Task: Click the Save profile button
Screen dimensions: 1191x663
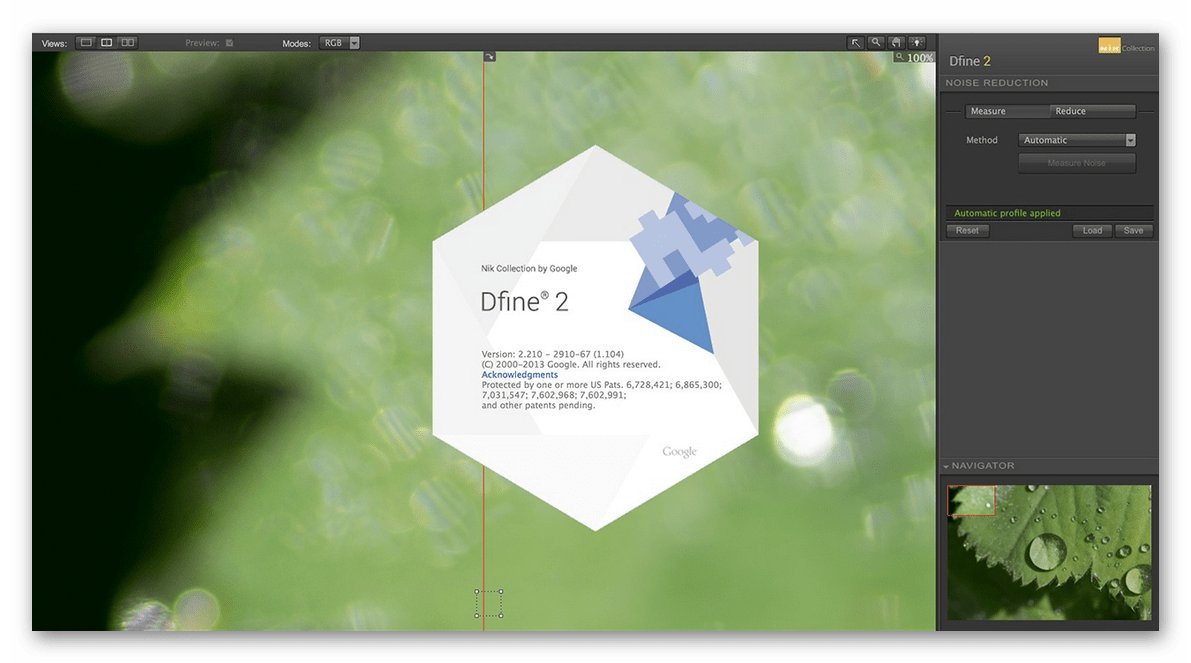Action: click(1133, 231)
